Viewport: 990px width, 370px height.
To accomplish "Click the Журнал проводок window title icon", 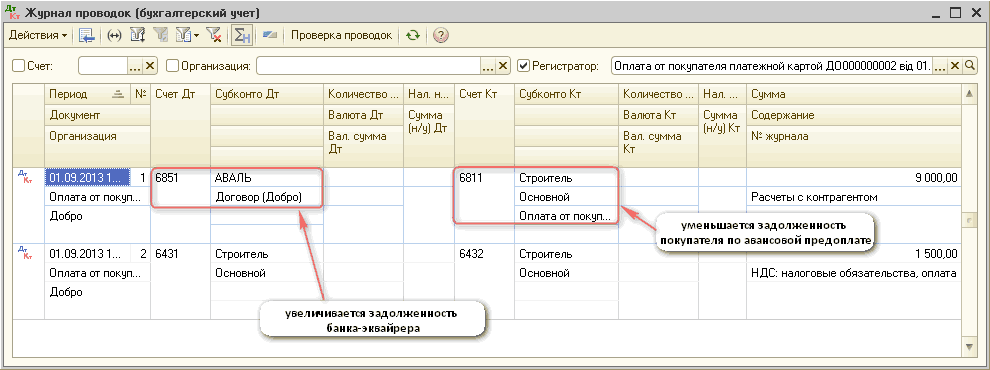I will tap(13, 13).
